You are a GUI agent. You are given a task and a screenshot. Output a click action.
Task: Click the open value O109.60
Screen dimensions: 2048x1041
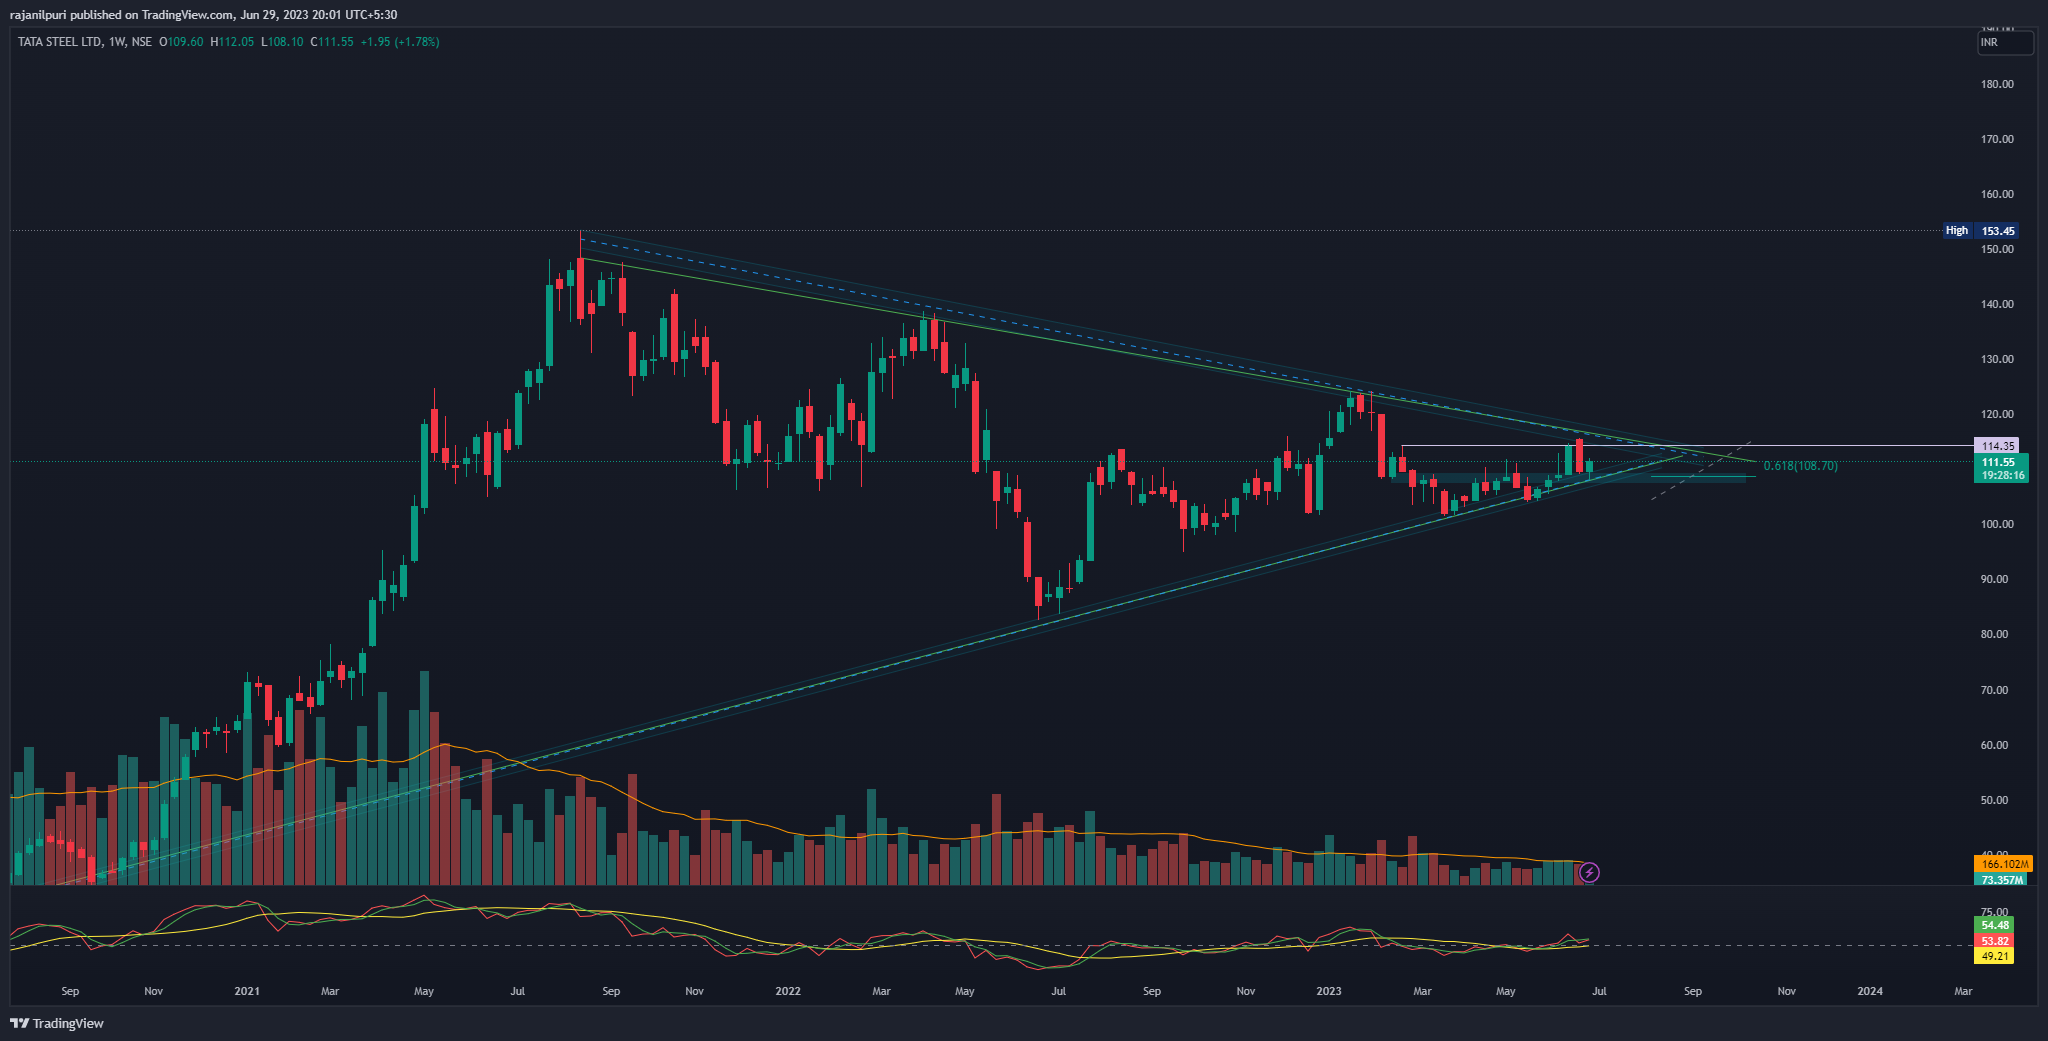(181, 42)
